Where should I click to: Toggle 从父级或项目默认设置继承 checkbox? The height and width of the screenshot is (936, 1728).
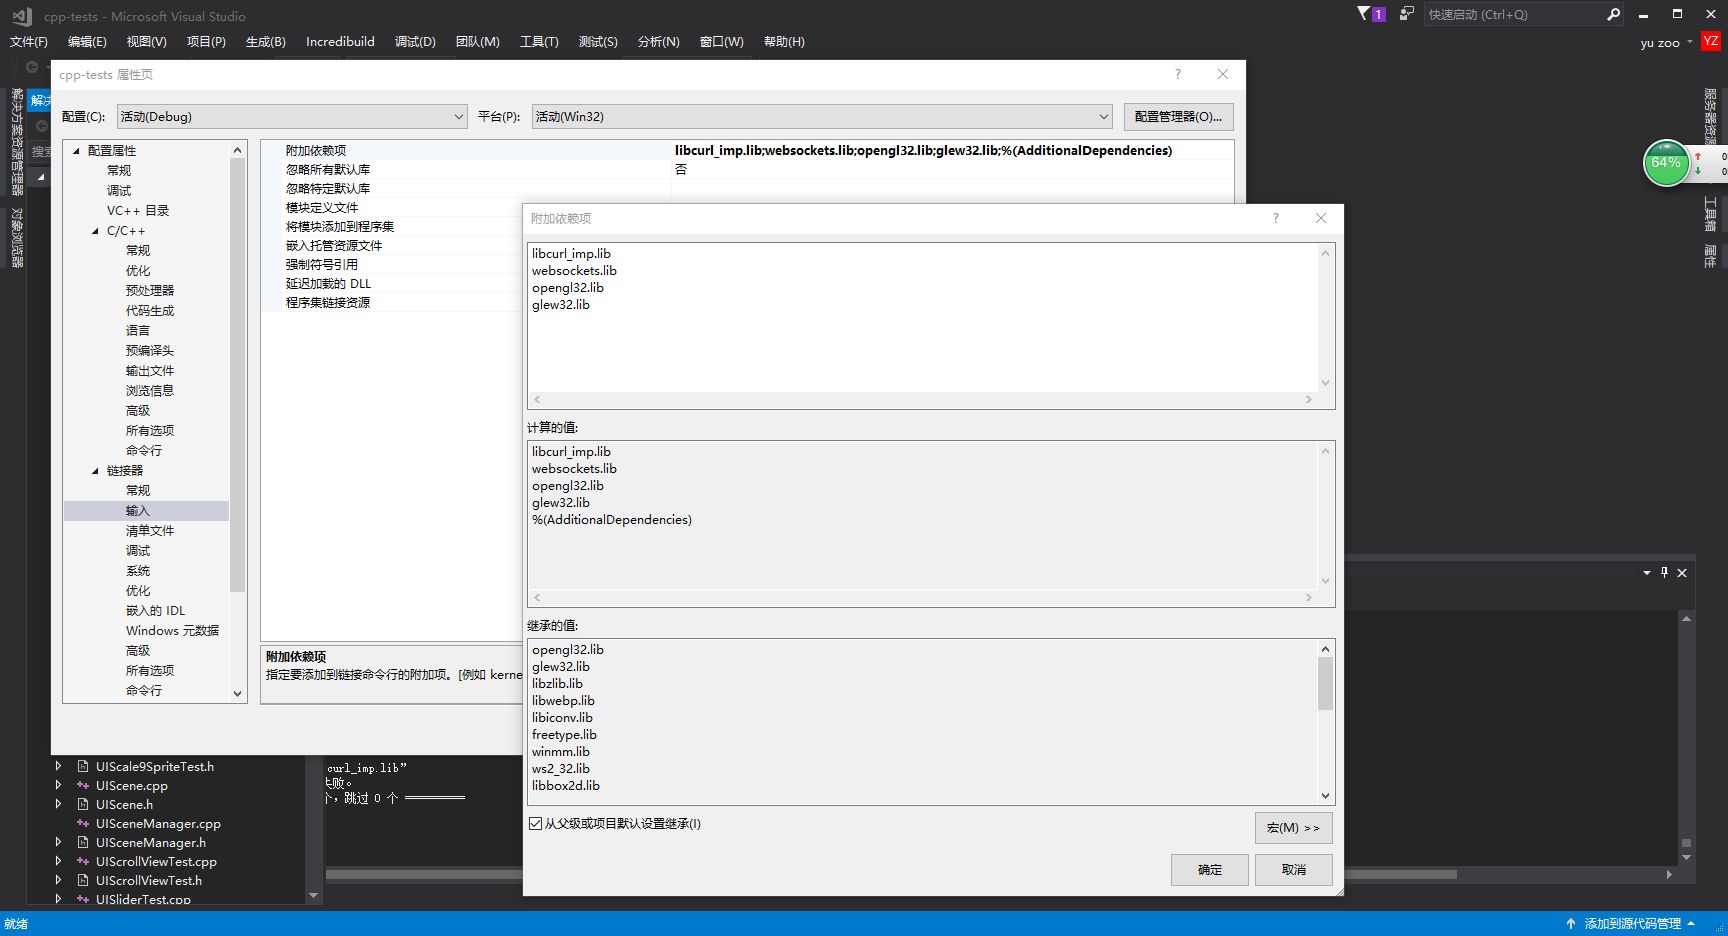pyautogui.click(x=535, y=824)
